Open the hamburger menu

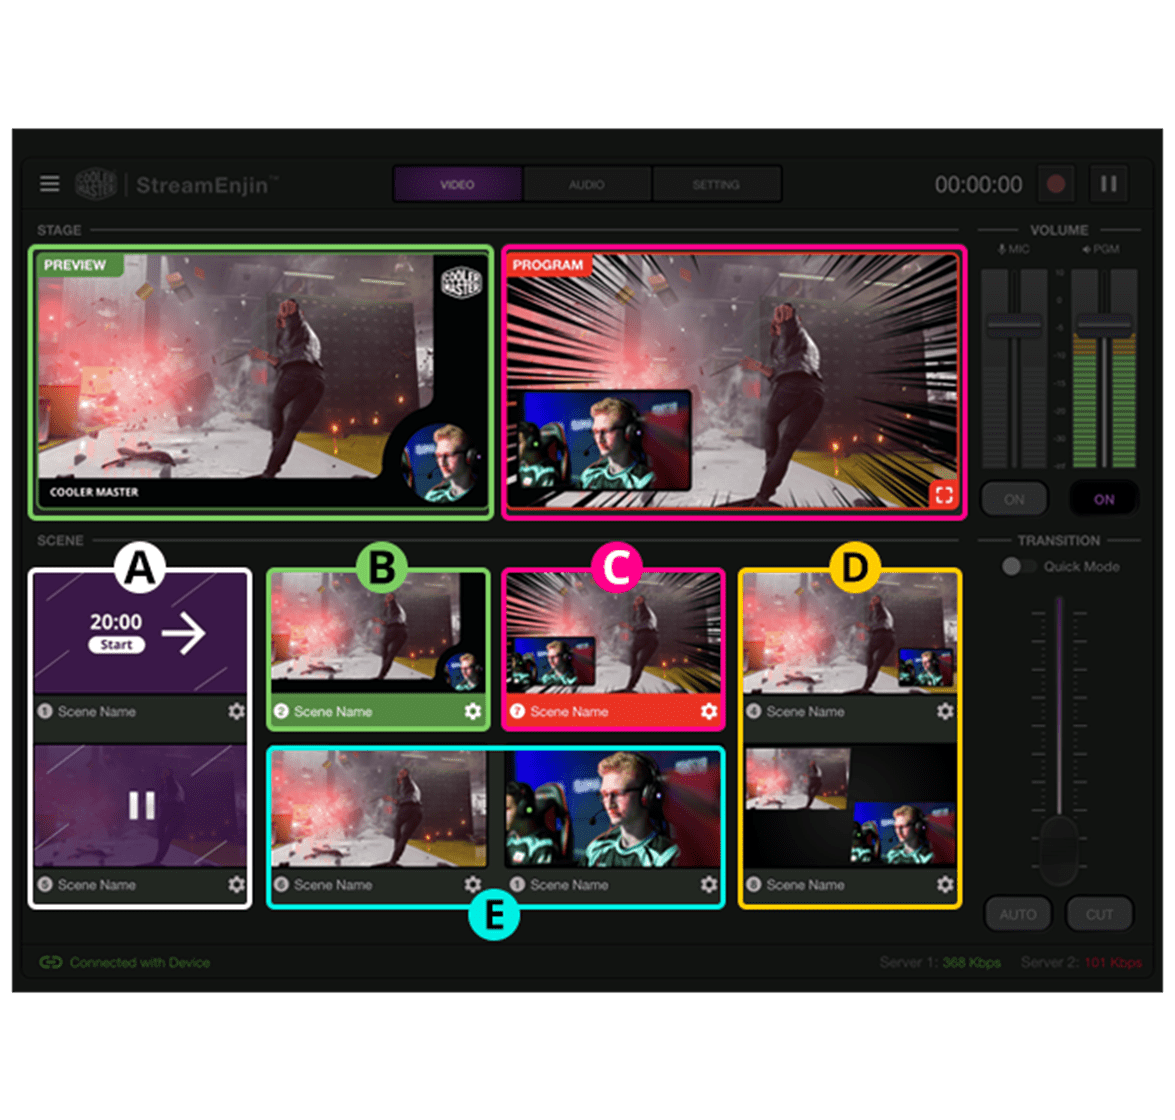click(x=49, y=184)
